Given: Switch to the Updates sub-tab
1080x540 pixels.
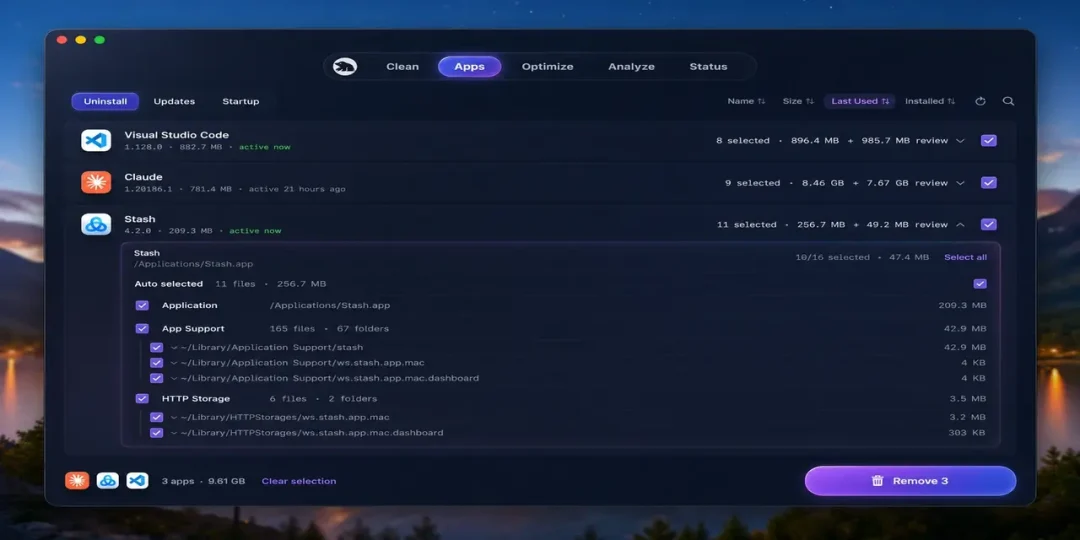Looking at the screenshot, I should pos(174,101).
